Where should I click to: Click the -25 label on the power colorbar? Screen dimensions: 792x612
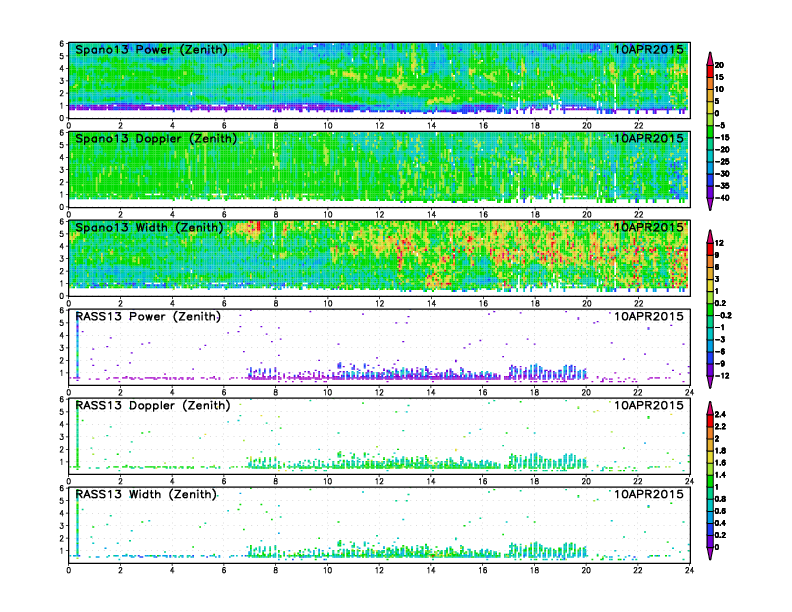tap(722, 162)
